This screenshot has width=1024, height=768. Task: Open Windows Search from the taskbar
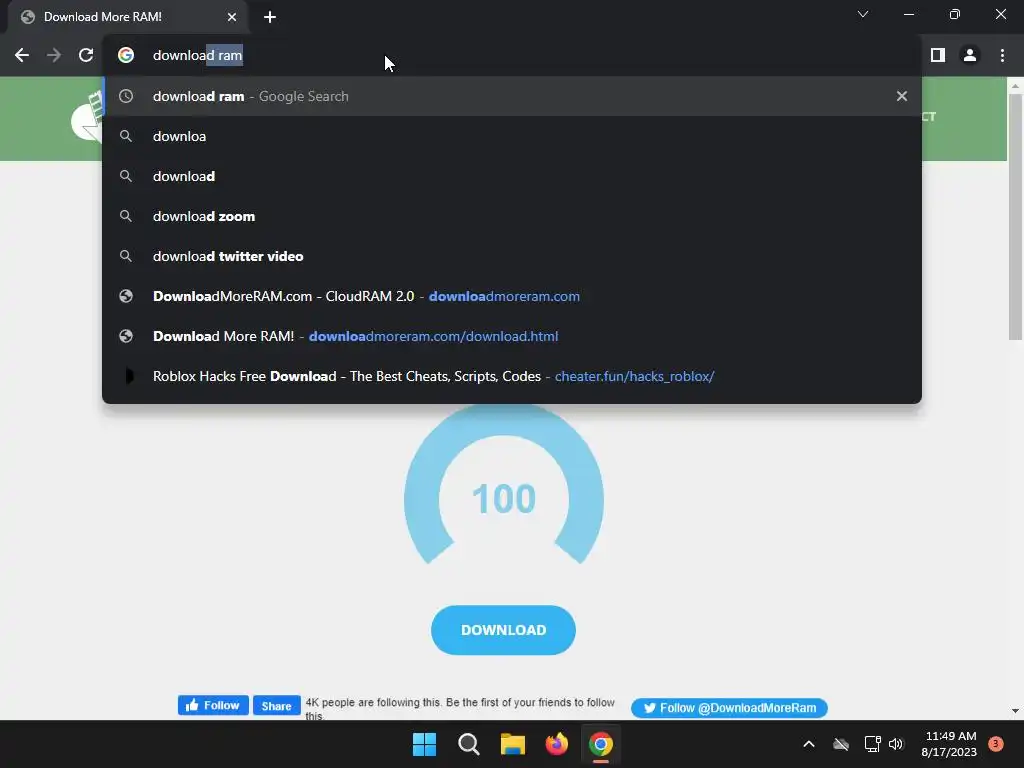[468, 744]
